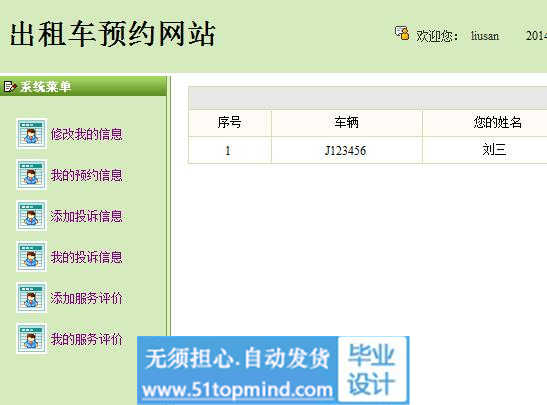Viewport: 547px width, 405px height.
Task: Click the icon beside 我的投诉信息
Action: coord(31,256)
